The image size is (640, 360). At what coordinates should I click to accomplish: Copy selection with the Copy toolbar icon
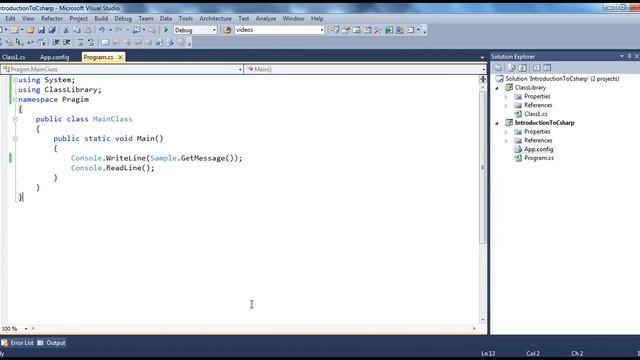coord(77,30)
